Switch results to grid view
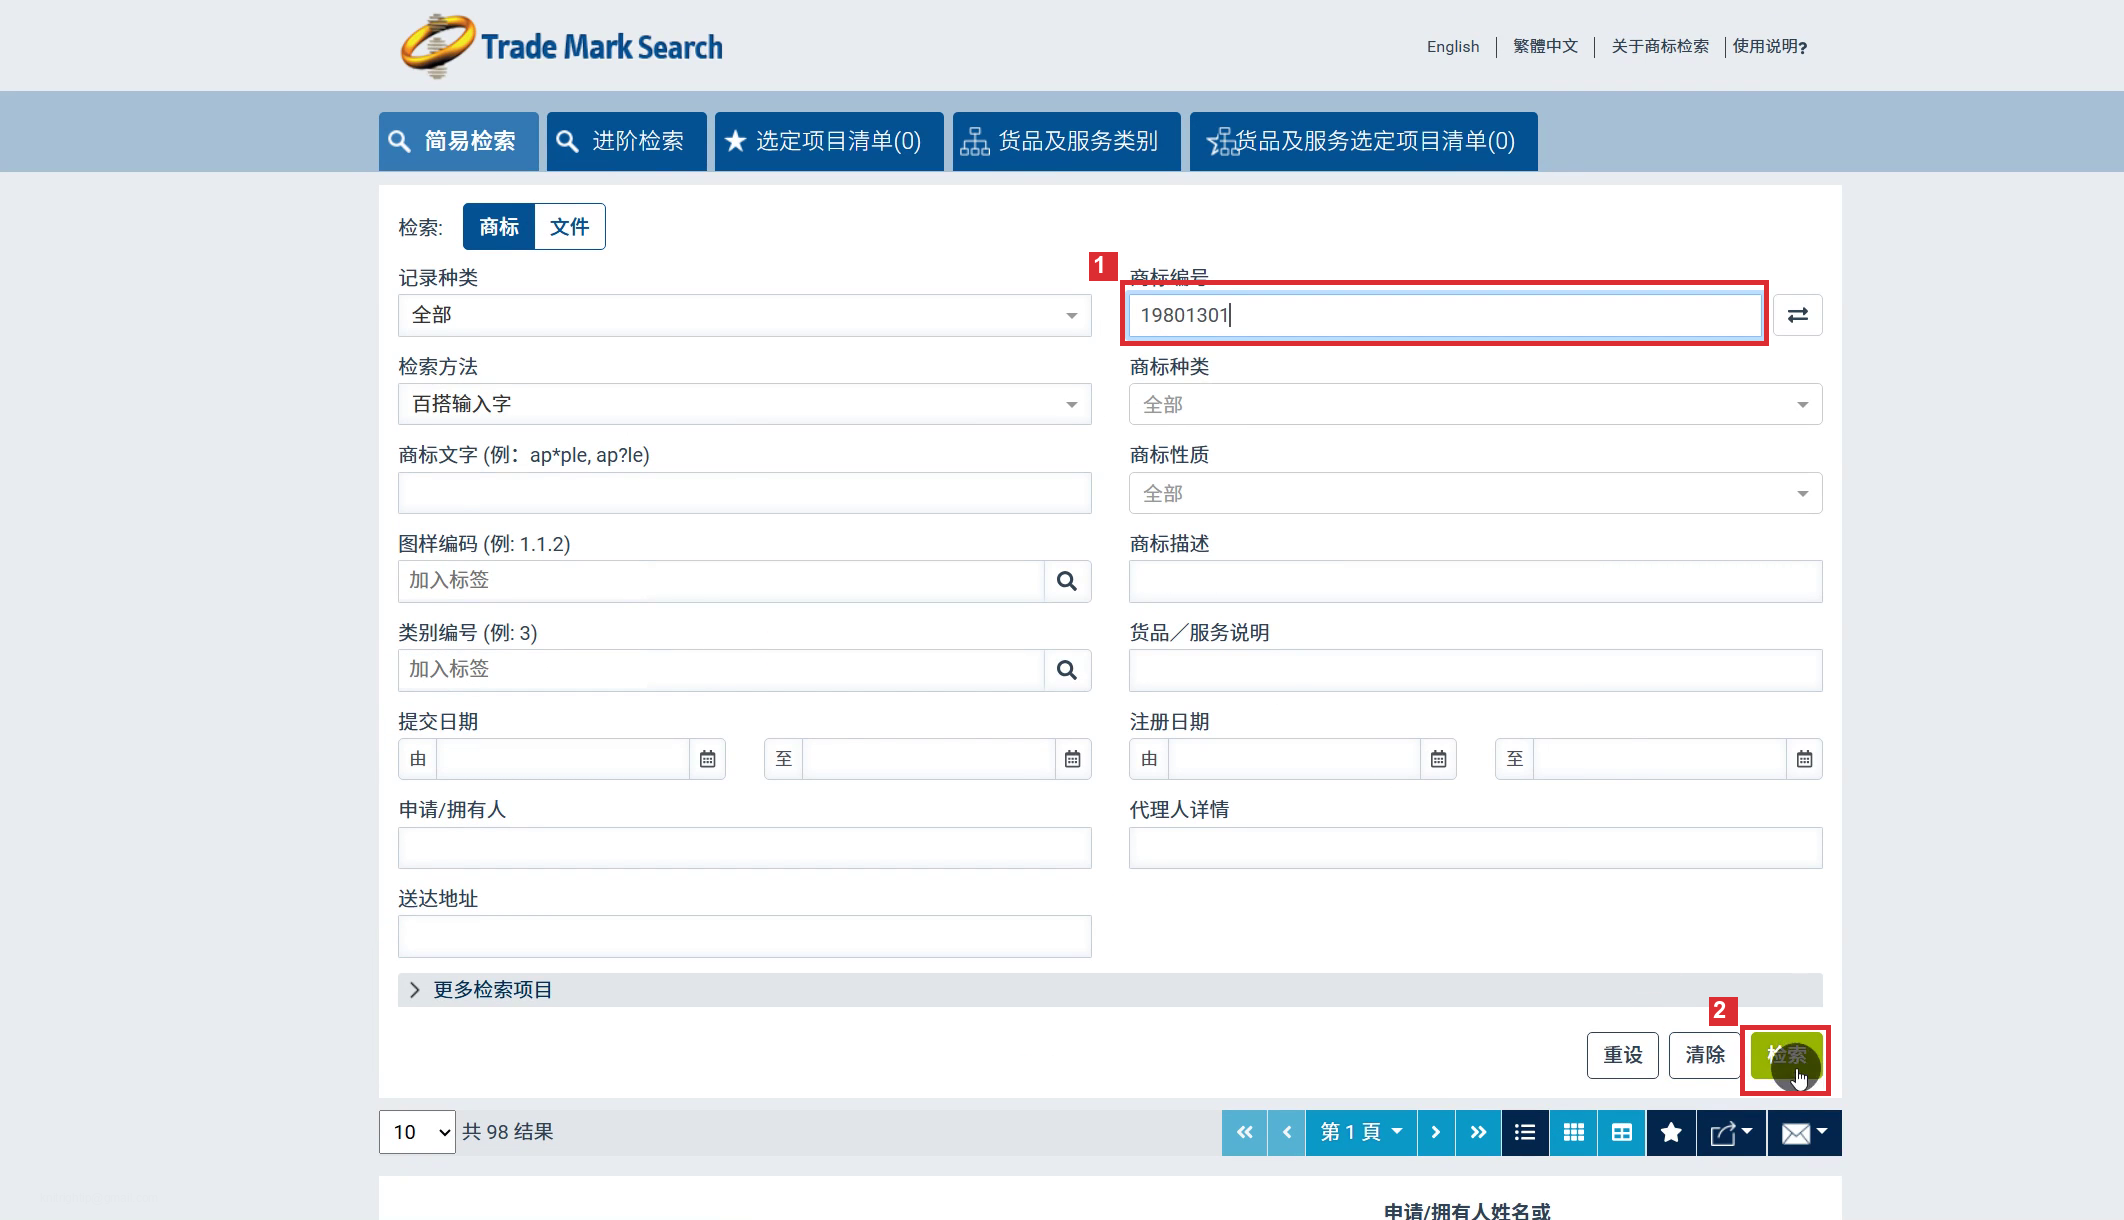This screenshot has width=2124, height=1220. (1574, 1132)
